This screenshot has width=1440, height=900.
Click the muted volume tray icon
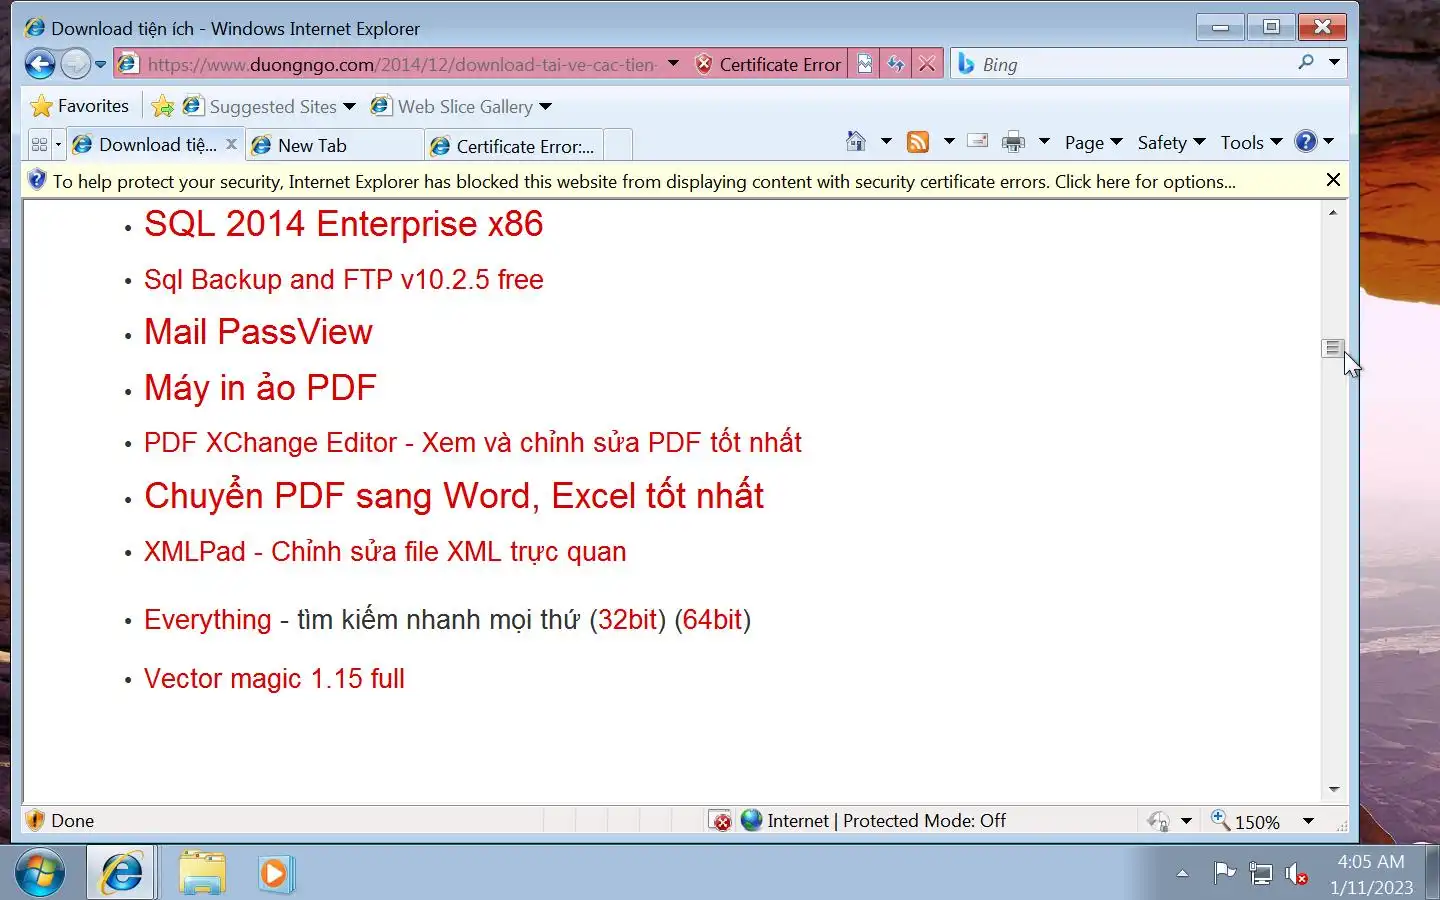tap(1296, 874)
